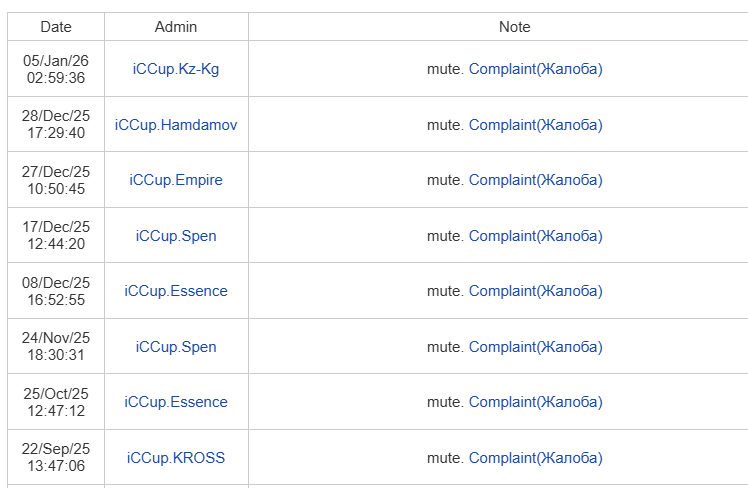Click the Date column header
The height and width of the screenshot is (488, 748).
point(56,27)
